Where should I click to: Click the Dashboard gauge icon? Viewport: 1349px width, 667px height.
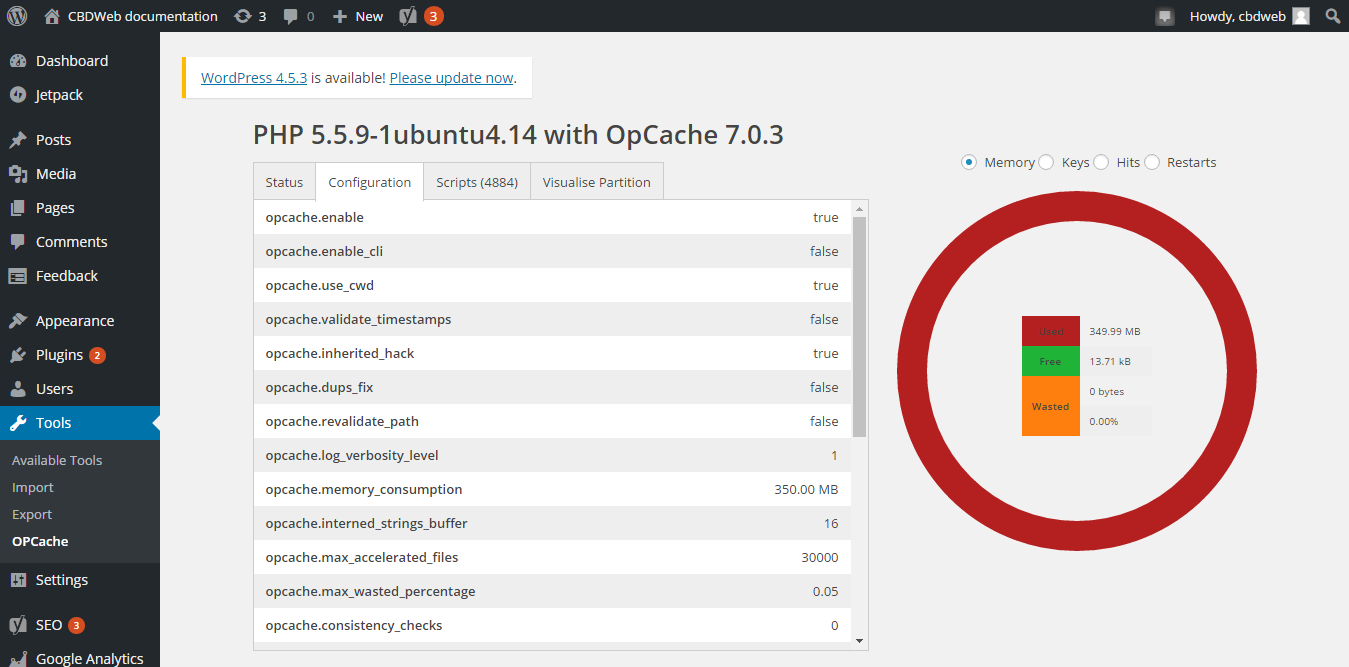(18, 61)
